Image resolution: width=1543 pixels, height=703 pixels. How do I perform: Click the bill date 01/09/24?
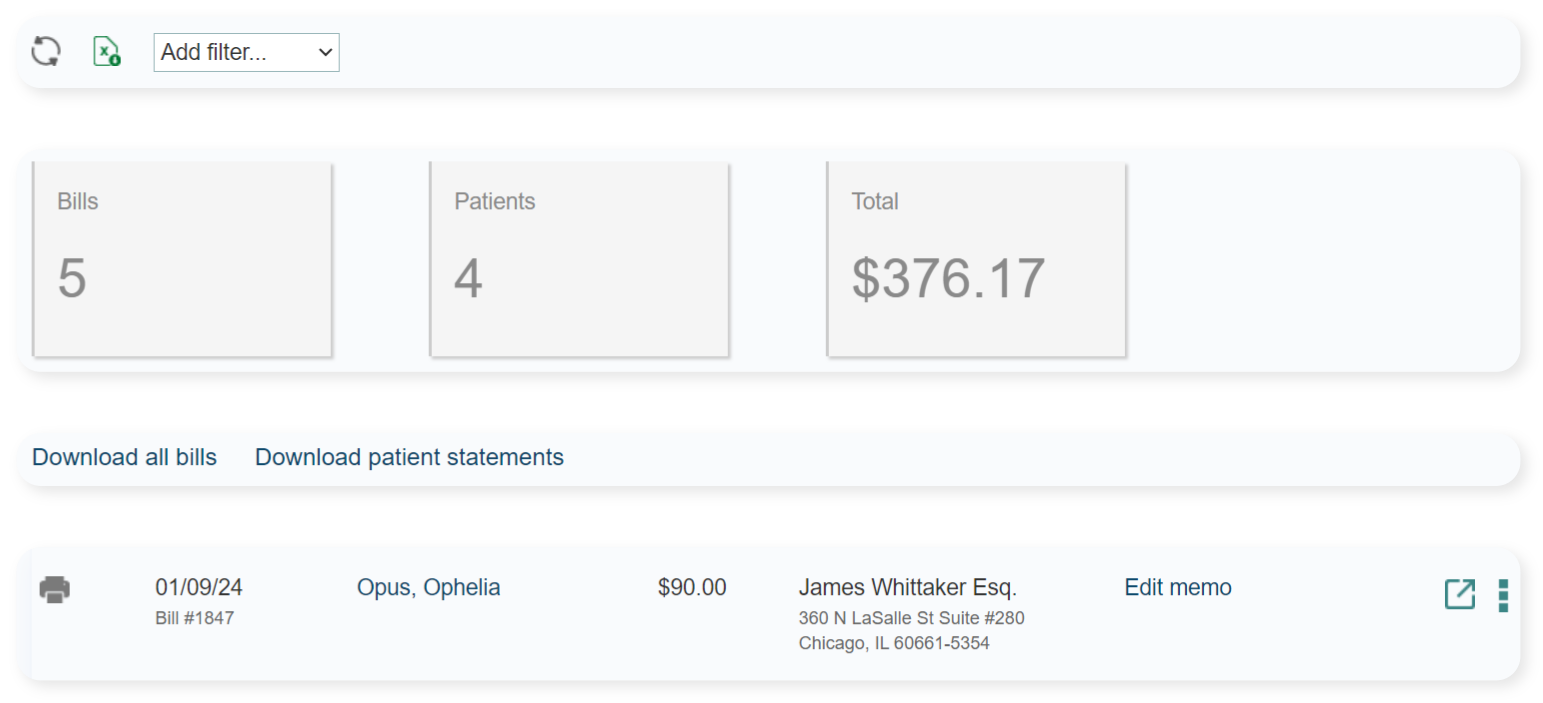[x=198, y=588]
